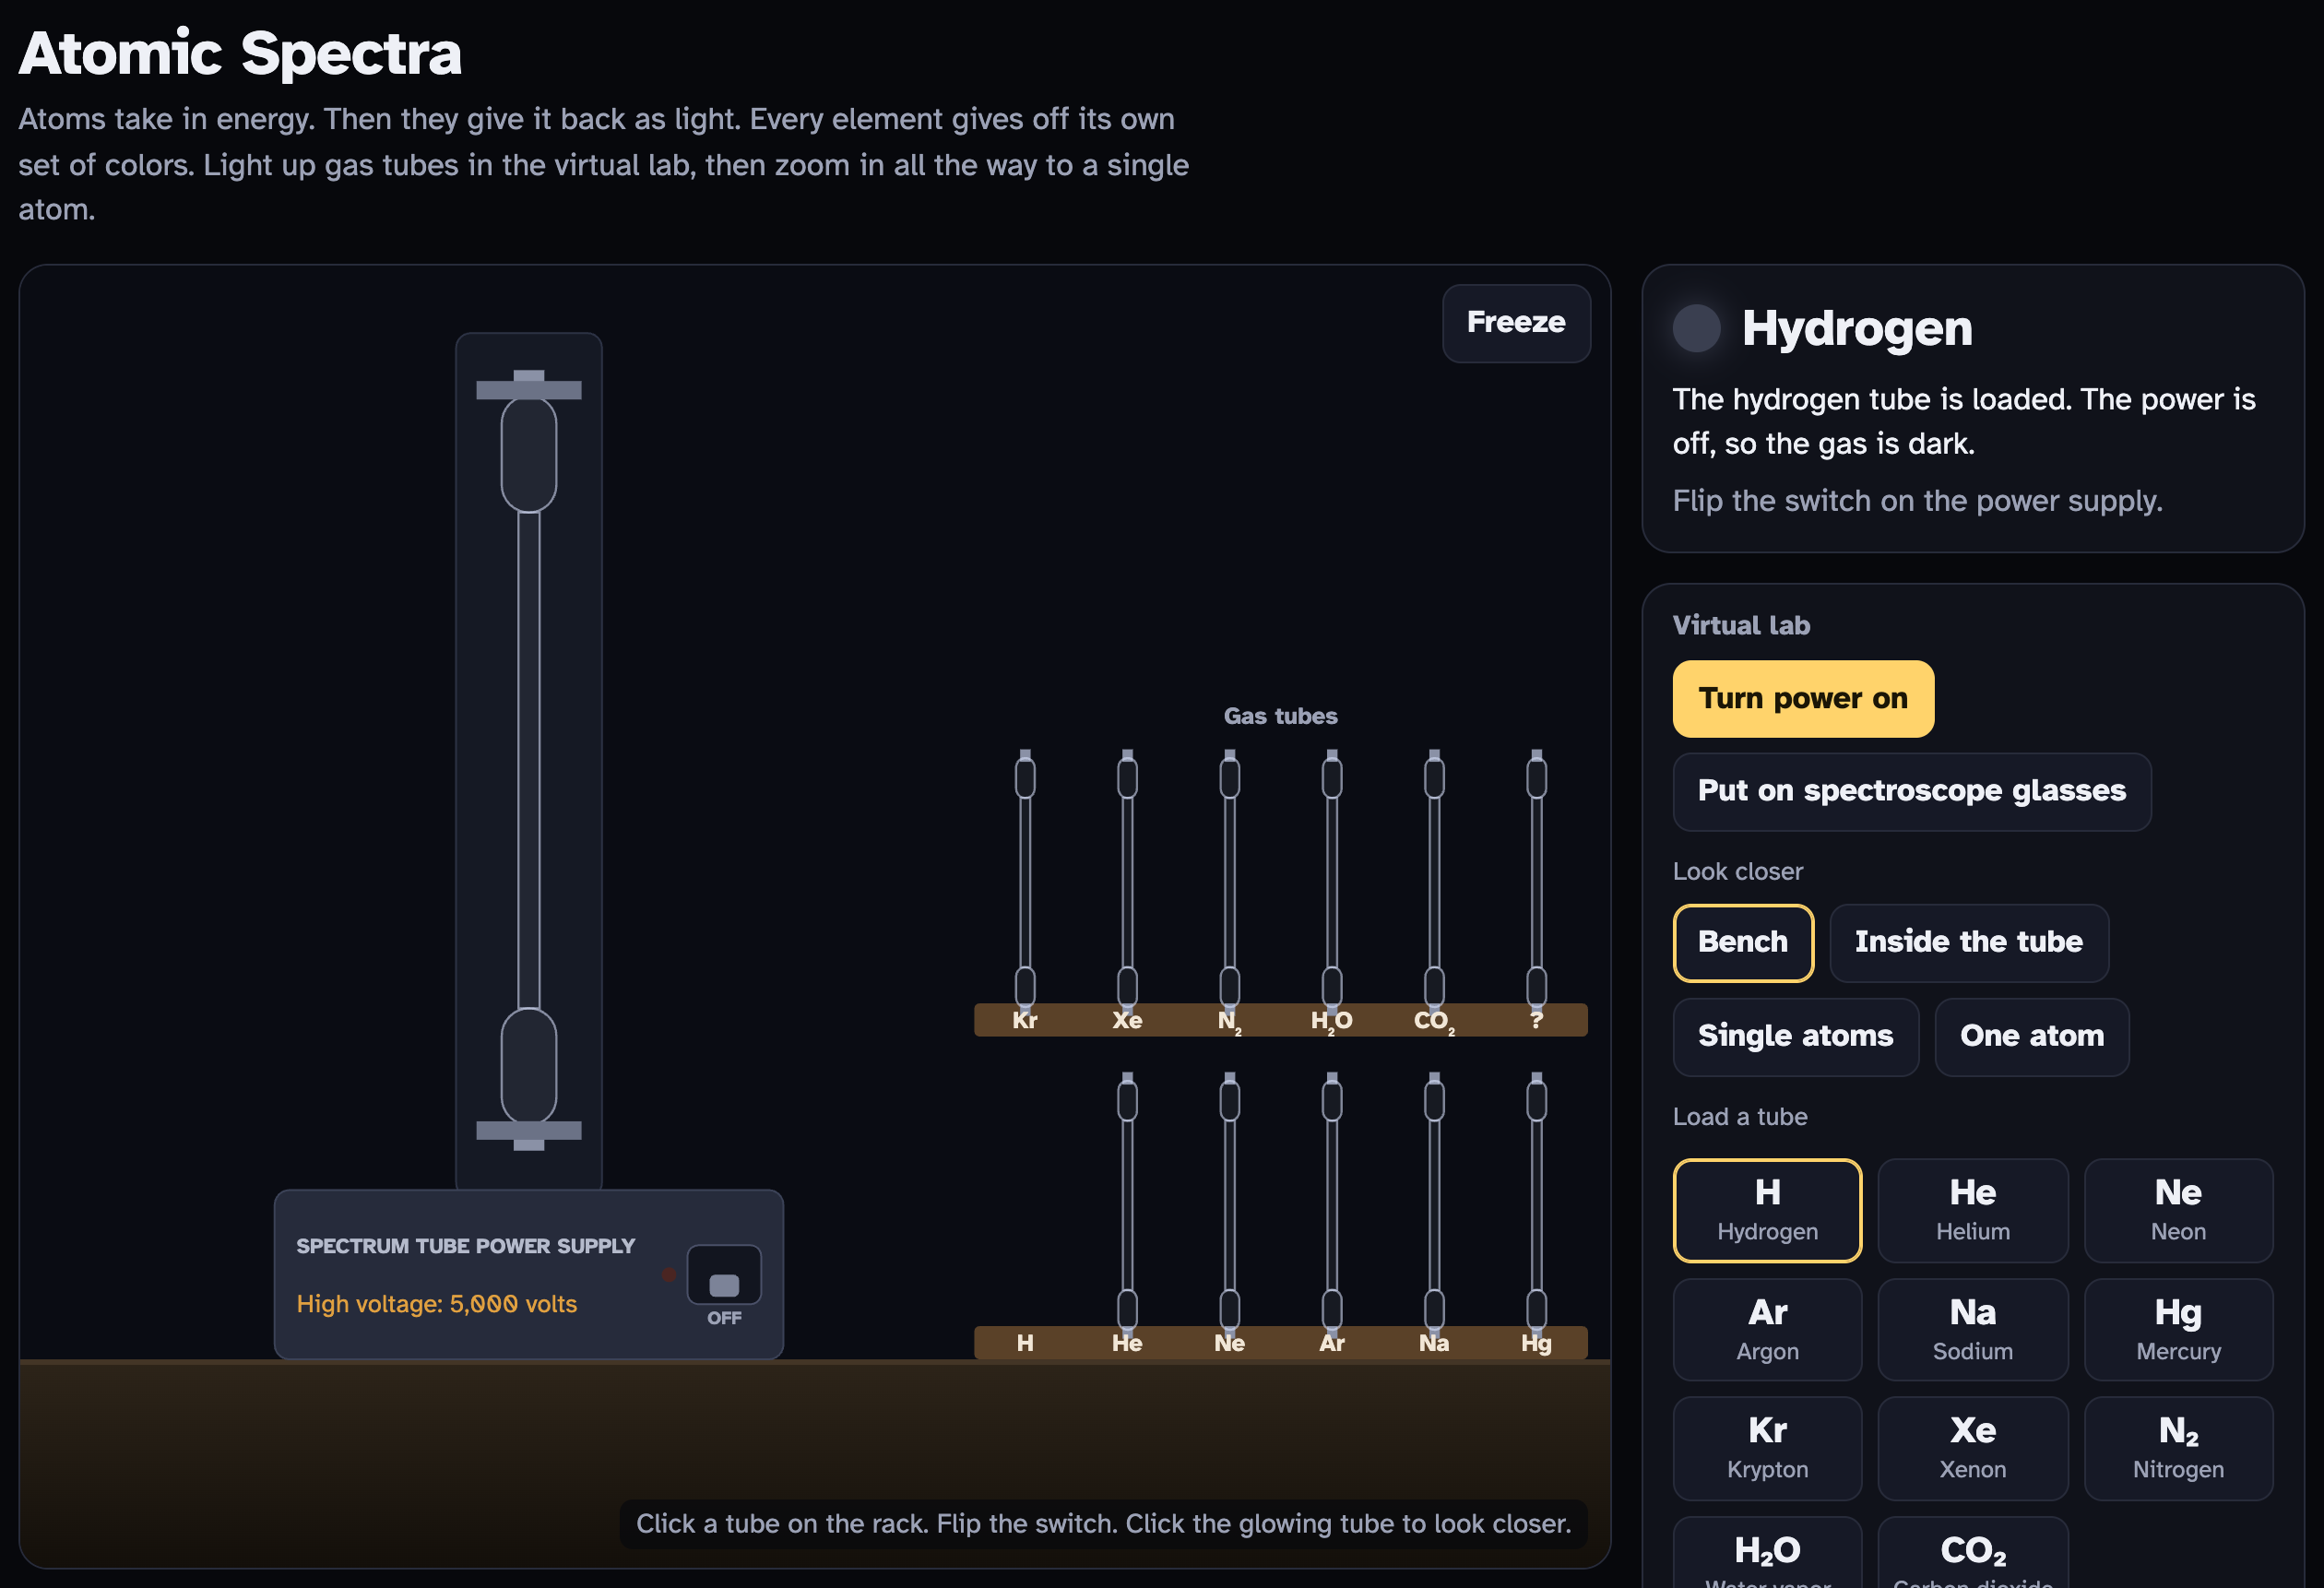Pick the Ne gas tube on the lower rack
Viewport: 2324px width, 1588px height.
point(1229,1203)
